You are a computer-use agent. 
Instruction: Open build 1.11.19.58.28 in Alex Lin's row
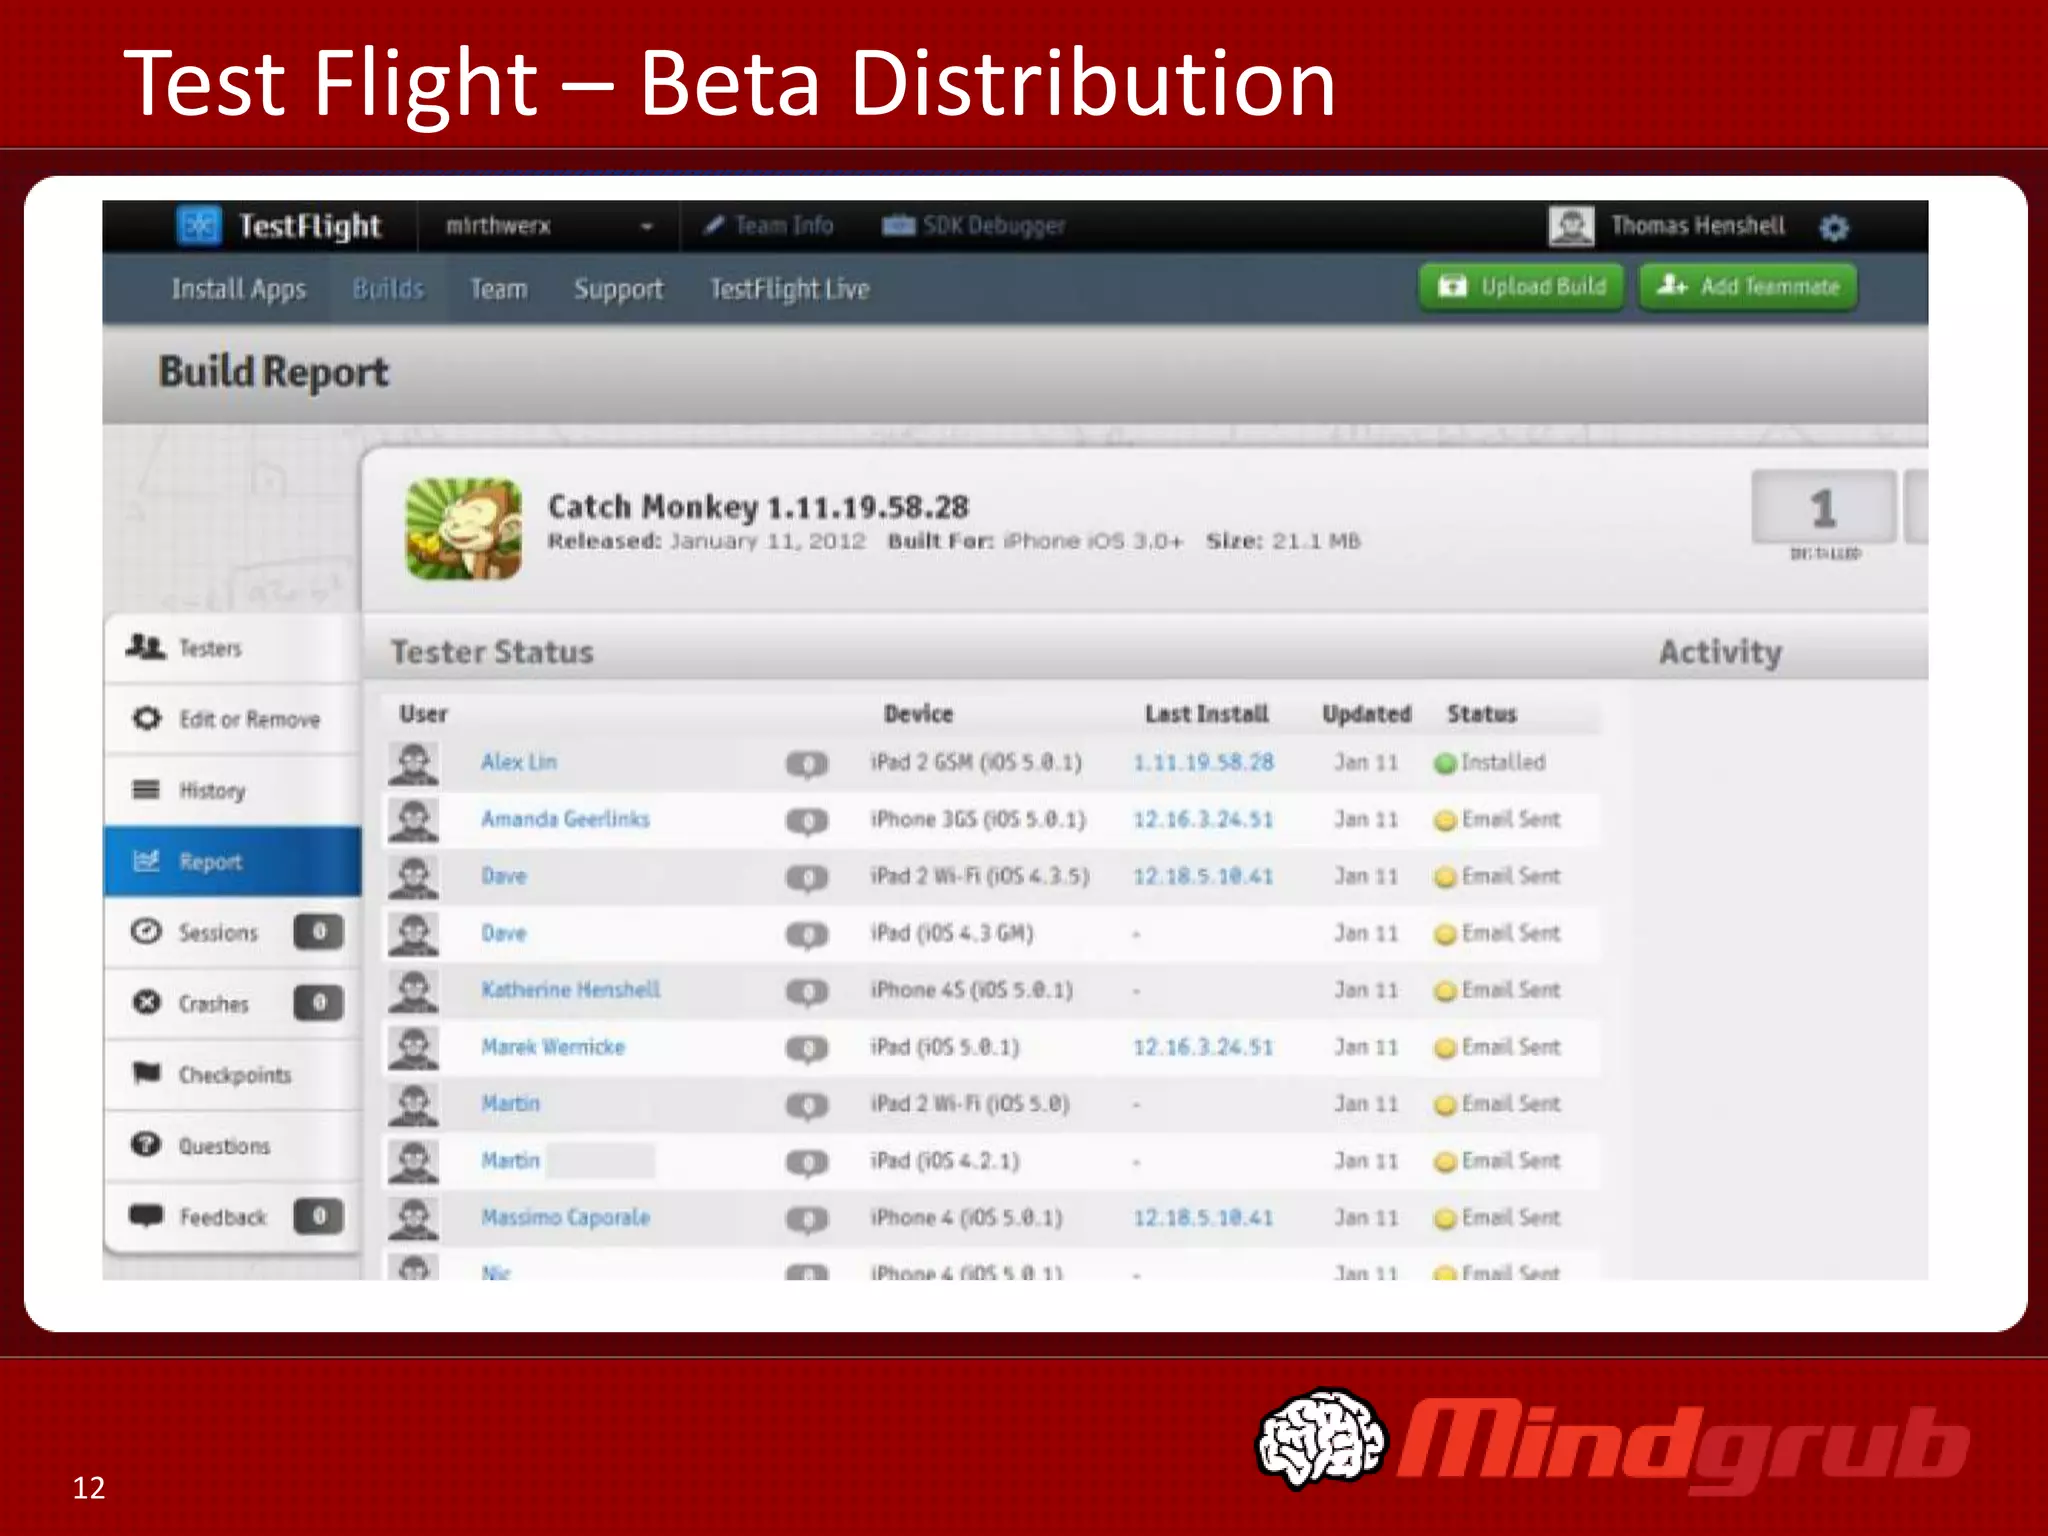tap(1203, 762)
